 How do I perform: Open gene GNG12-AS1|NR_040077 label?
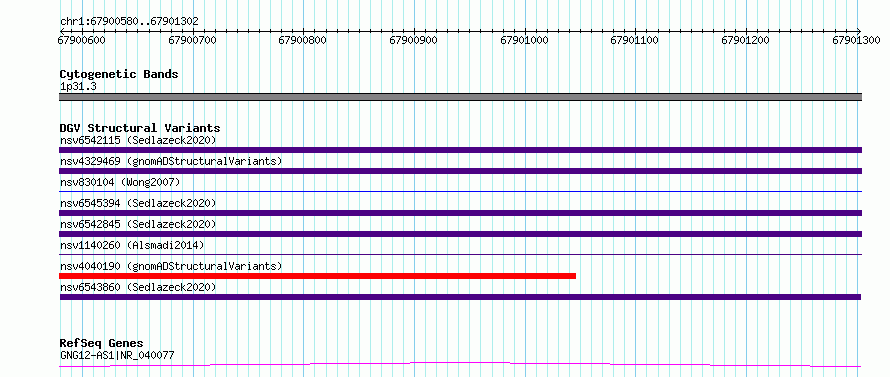tap(117, 356)
